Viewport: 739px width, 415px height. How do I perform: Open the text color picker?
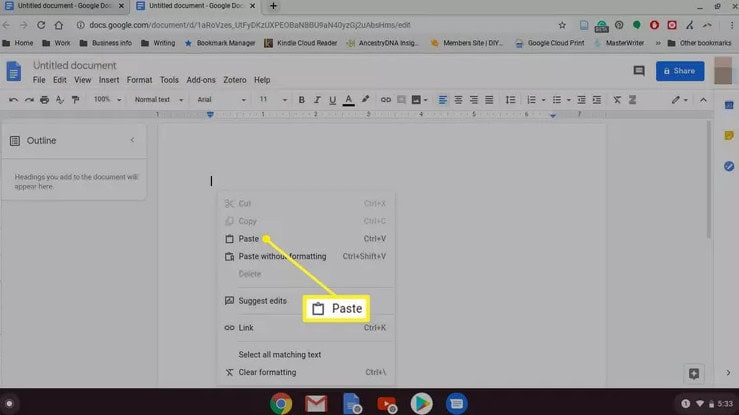[x=348, y=100]
